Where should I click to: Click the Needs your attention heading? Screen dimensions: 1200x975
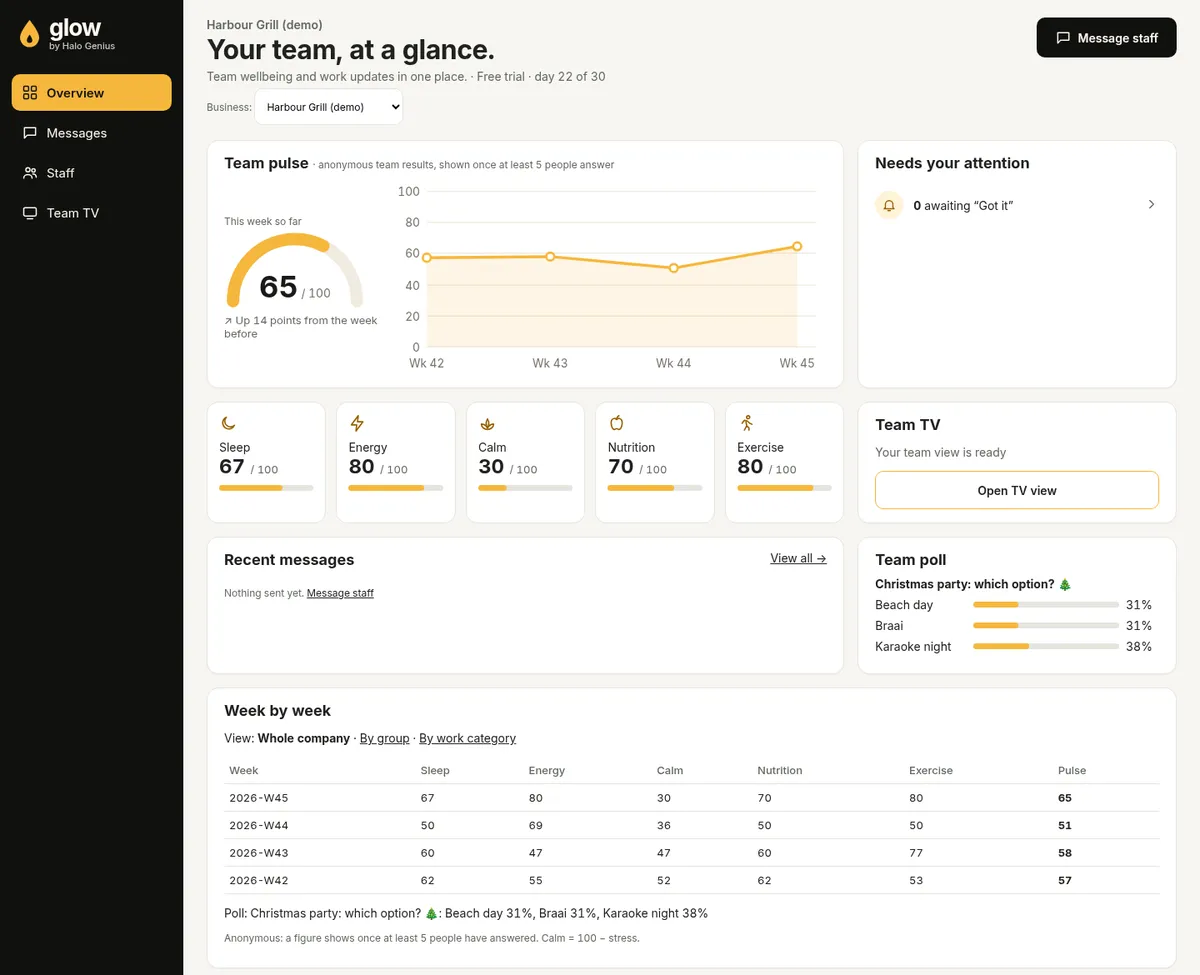(952, 163)
